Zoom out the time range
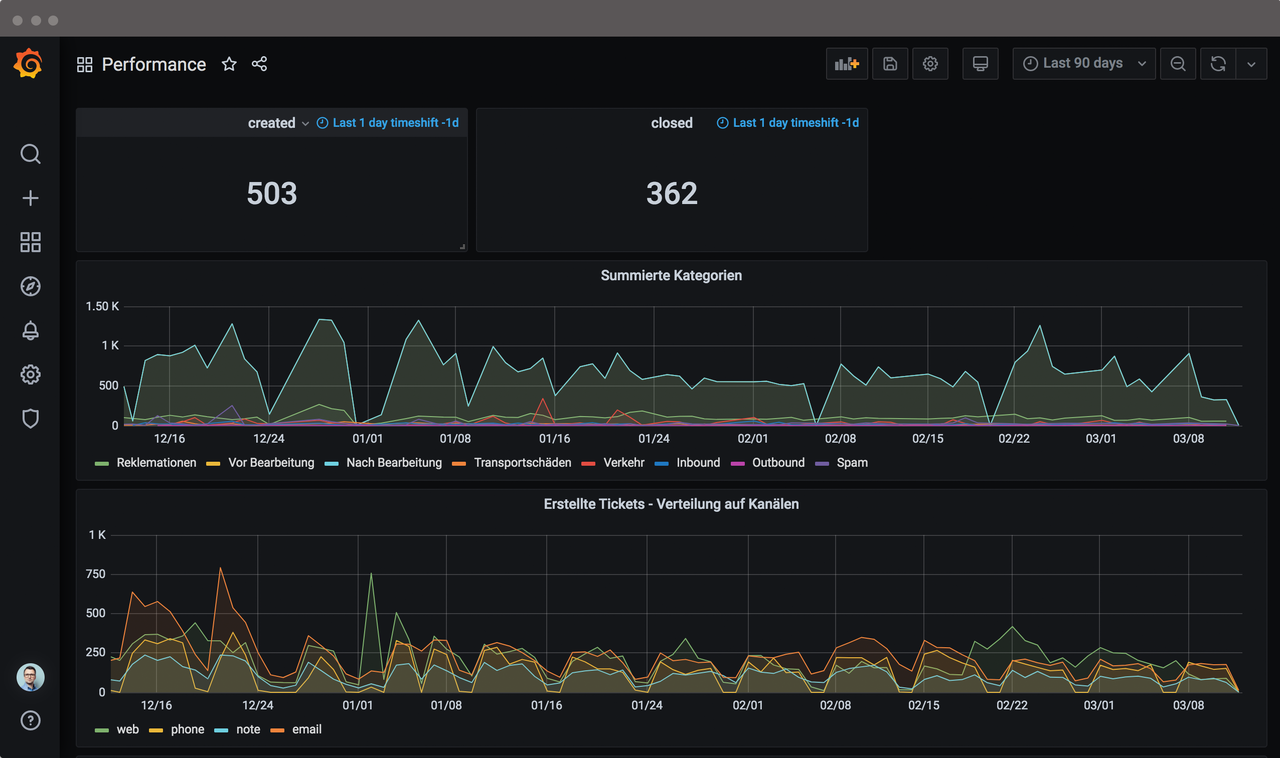 coord(1178,63)
